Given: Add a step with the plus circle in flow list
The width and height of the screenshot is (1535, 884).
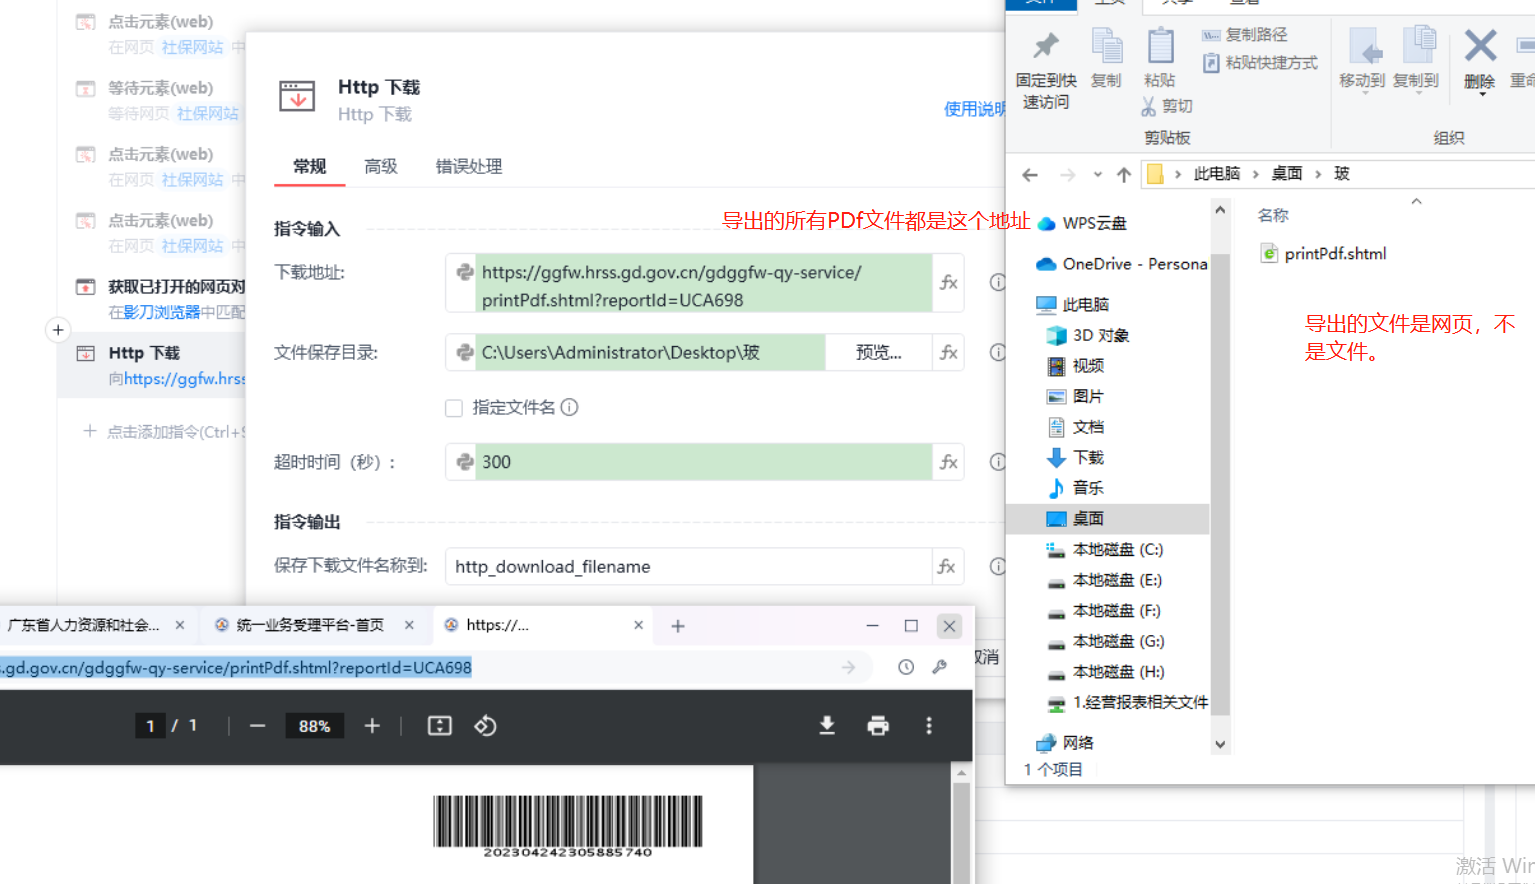Looking at the screenshot, I should coord(58,330).
